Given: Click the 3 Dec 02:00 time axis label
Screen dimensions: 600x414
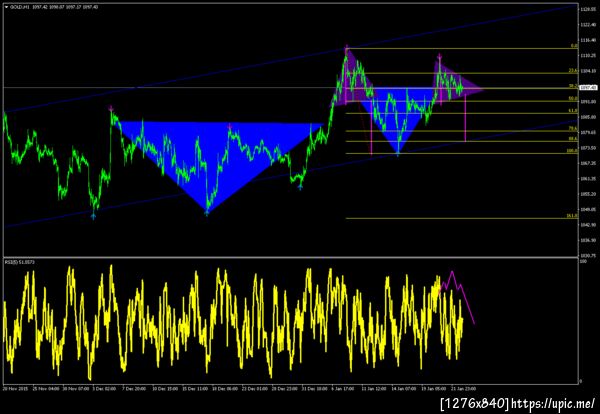Looking at the screenshot, I should (x=104, y=388).
